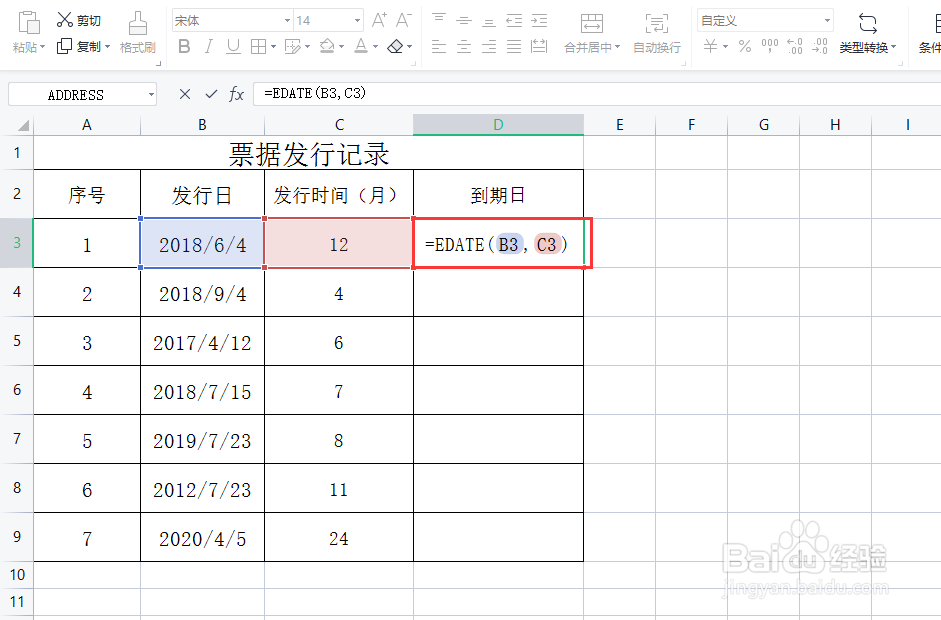Screen dimensions: 941x620
Task: Expand the font color dropdown arrow
Action: [375, 47]
